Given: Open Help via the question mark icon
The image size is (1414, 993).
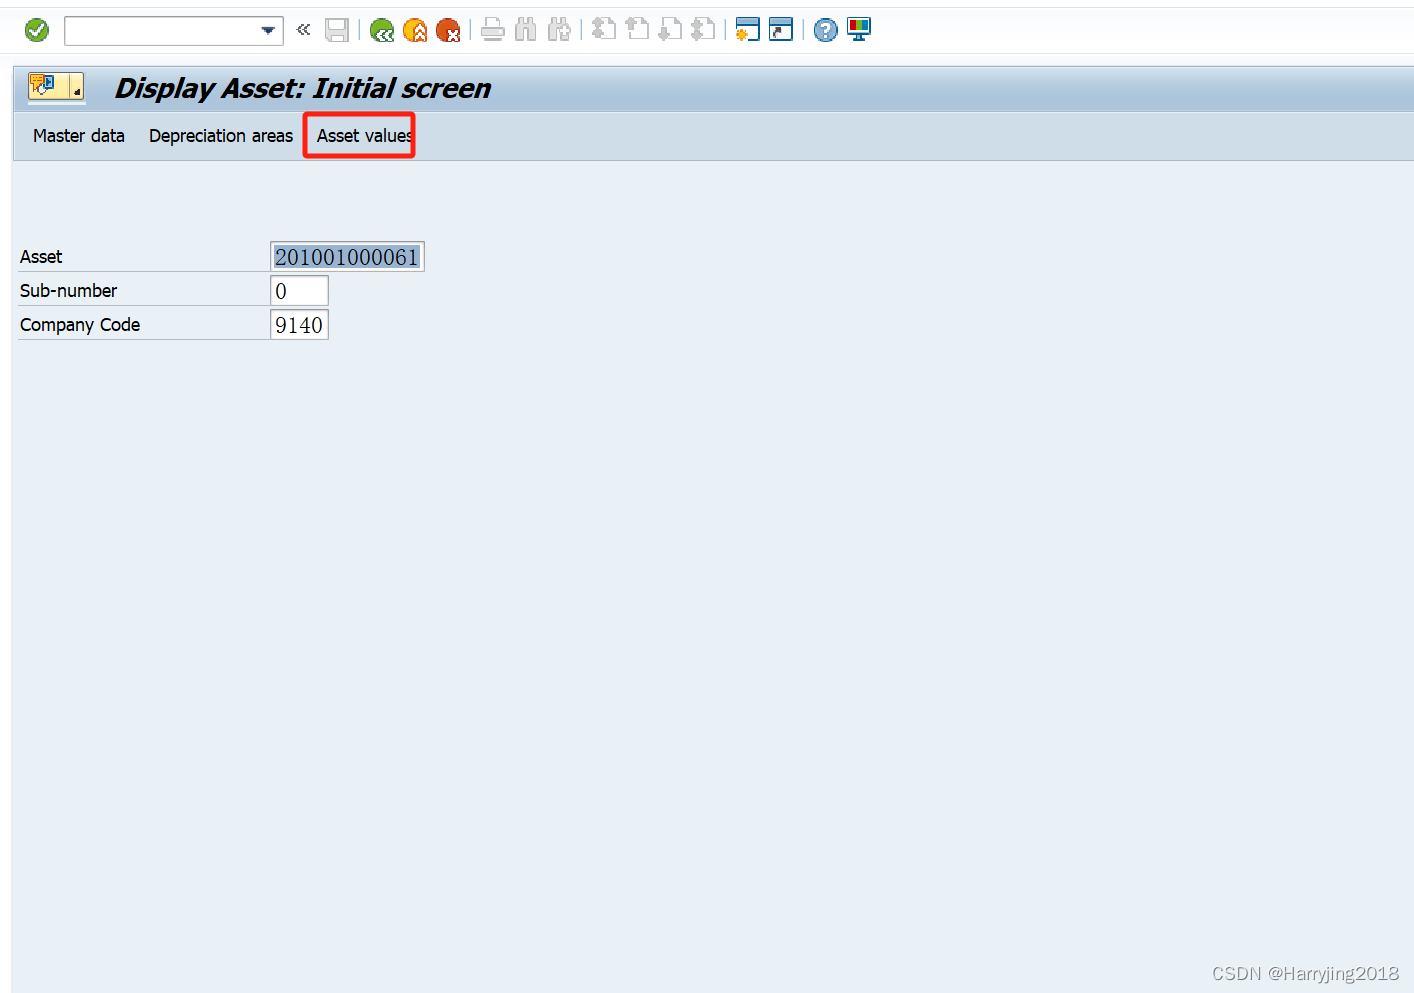Looking at the screenshot, I should (x=825, y=30).
